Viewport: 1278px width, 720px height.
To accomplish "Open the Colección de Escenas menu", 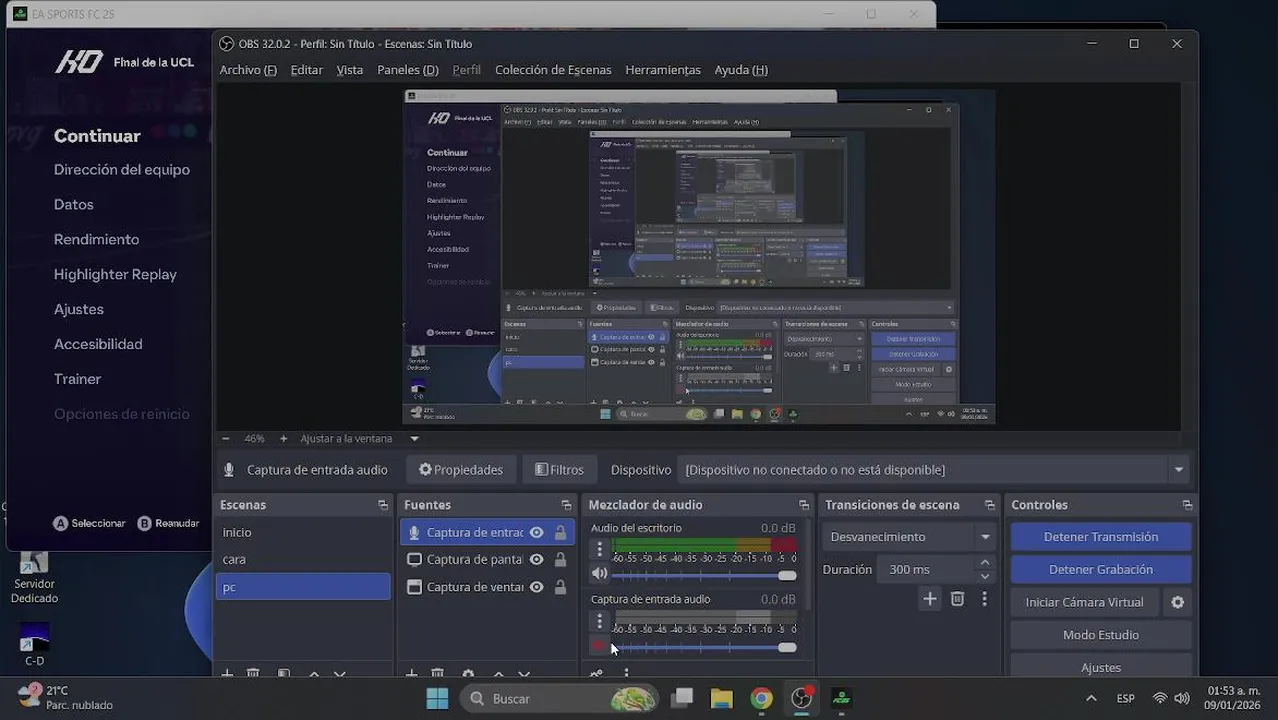I will [x=553, y=70].
